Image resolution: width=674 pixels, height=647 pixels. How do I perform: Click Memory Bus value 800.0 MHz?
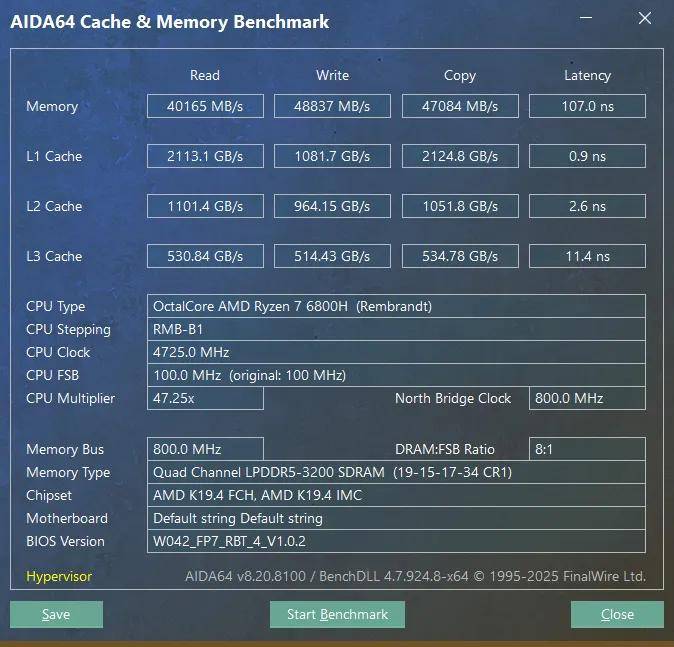point(205,449)
